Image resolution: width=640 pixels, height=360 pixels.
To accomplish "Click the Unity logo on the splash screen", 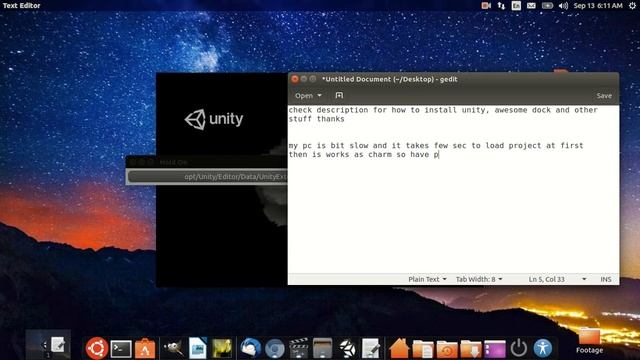I will (x=214, y=119).
